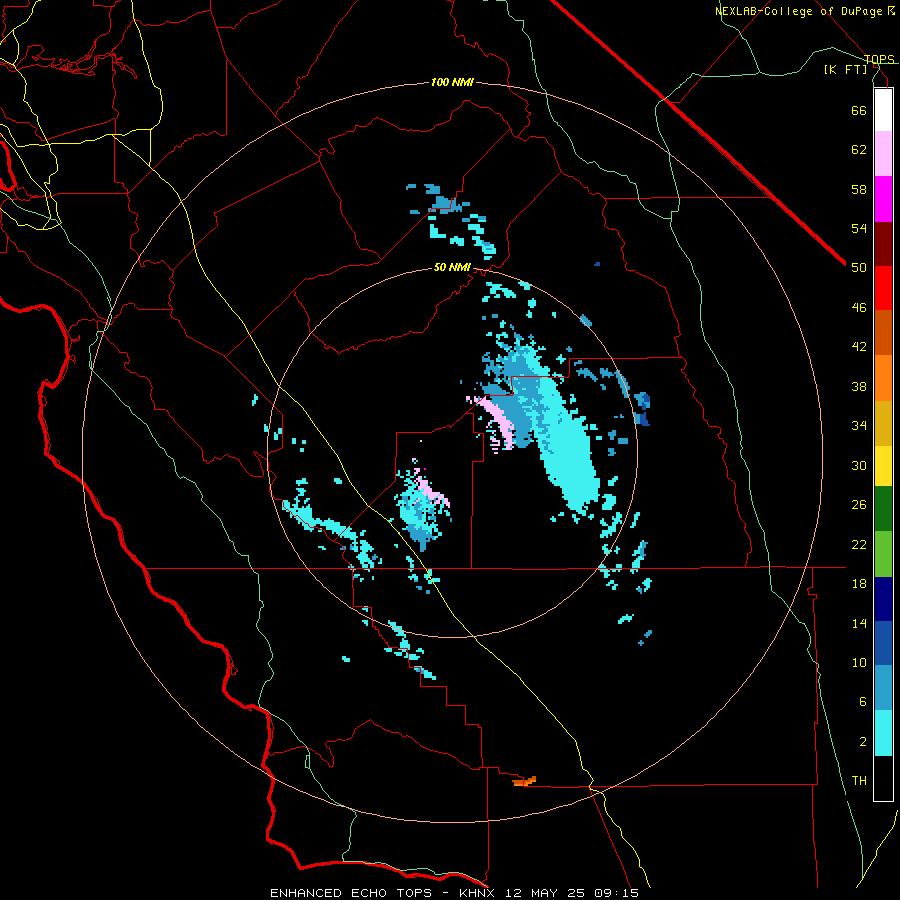Click the NEXLAB-College of DuPage label
The height and width of the screenshot is (900, 900).
click(805, 11)
